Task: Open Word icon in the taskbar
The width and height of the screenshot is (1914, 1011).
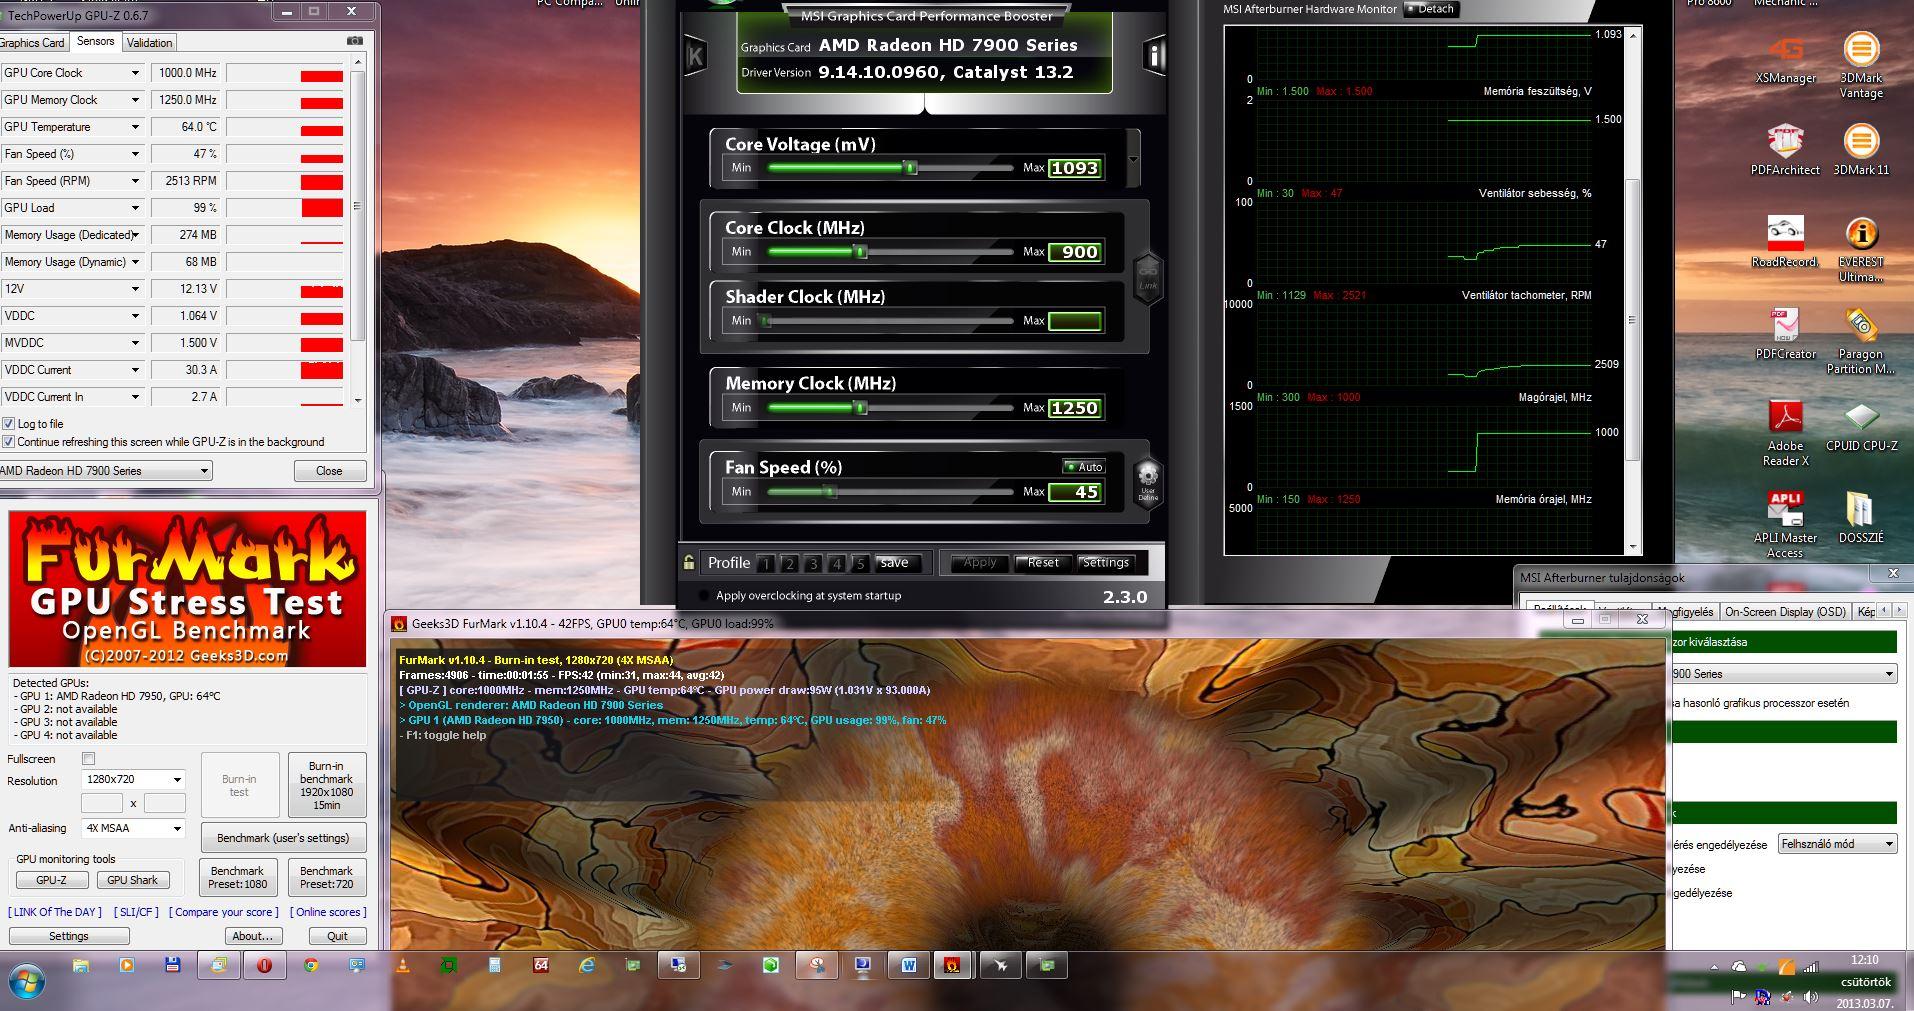Action: [908, 965]
